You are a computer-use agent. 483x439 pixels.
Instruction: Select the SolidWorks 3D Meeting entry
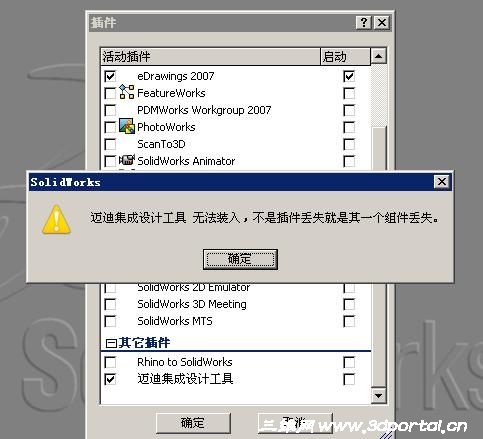point(192,304)
